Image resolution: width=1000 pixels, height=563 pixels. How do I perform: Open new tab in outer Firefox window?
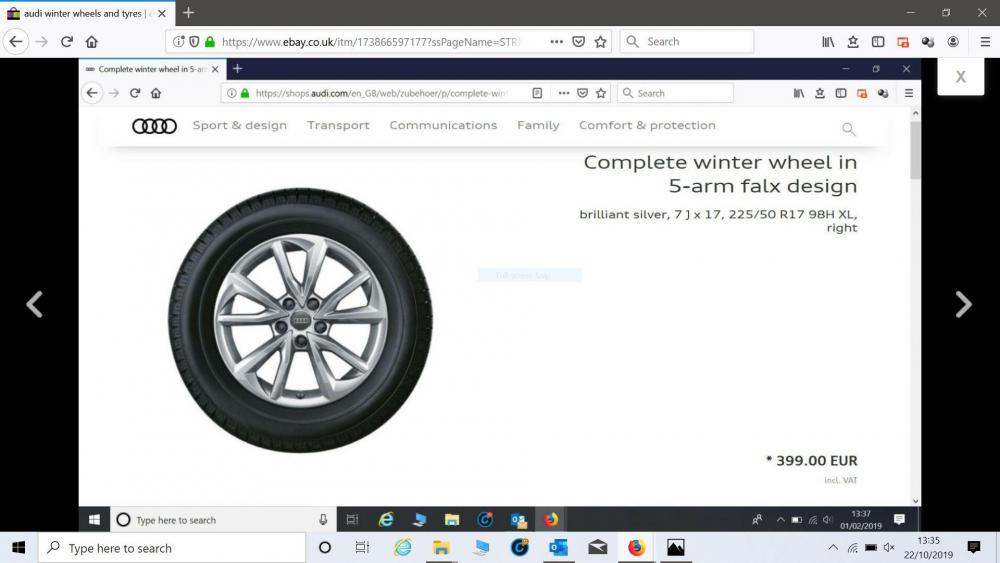point(188,13)
